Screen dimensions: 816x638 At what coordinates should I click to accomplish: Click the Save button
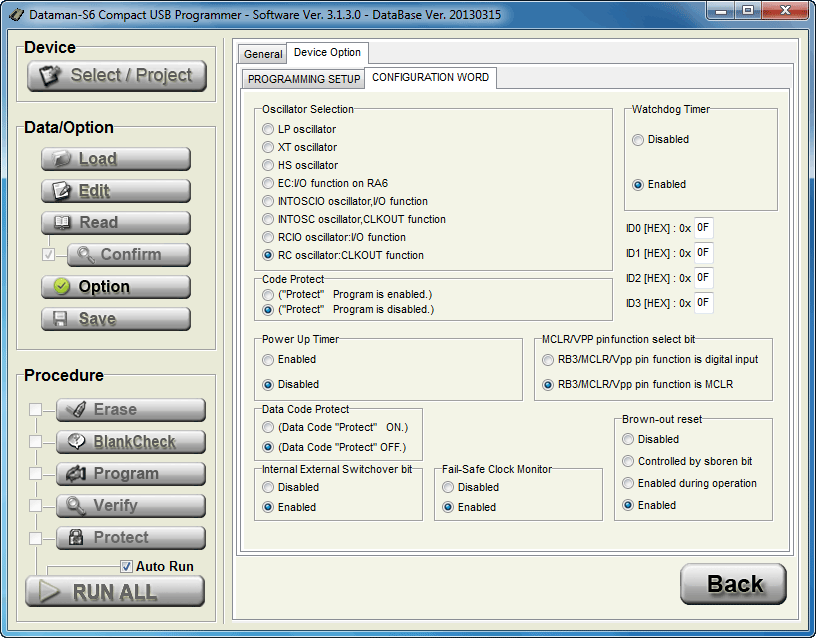[115, 319]
